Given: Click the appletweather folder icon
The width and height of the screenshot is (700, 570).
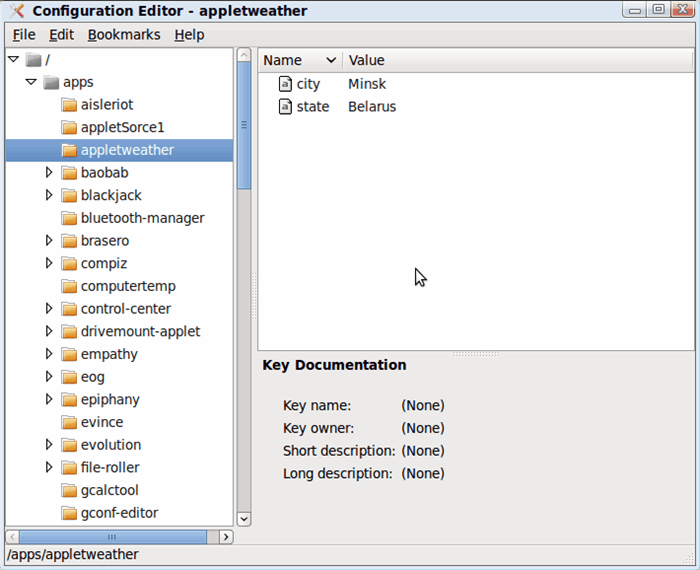Looking at the screenshot, I should click(x=69, y=150).
